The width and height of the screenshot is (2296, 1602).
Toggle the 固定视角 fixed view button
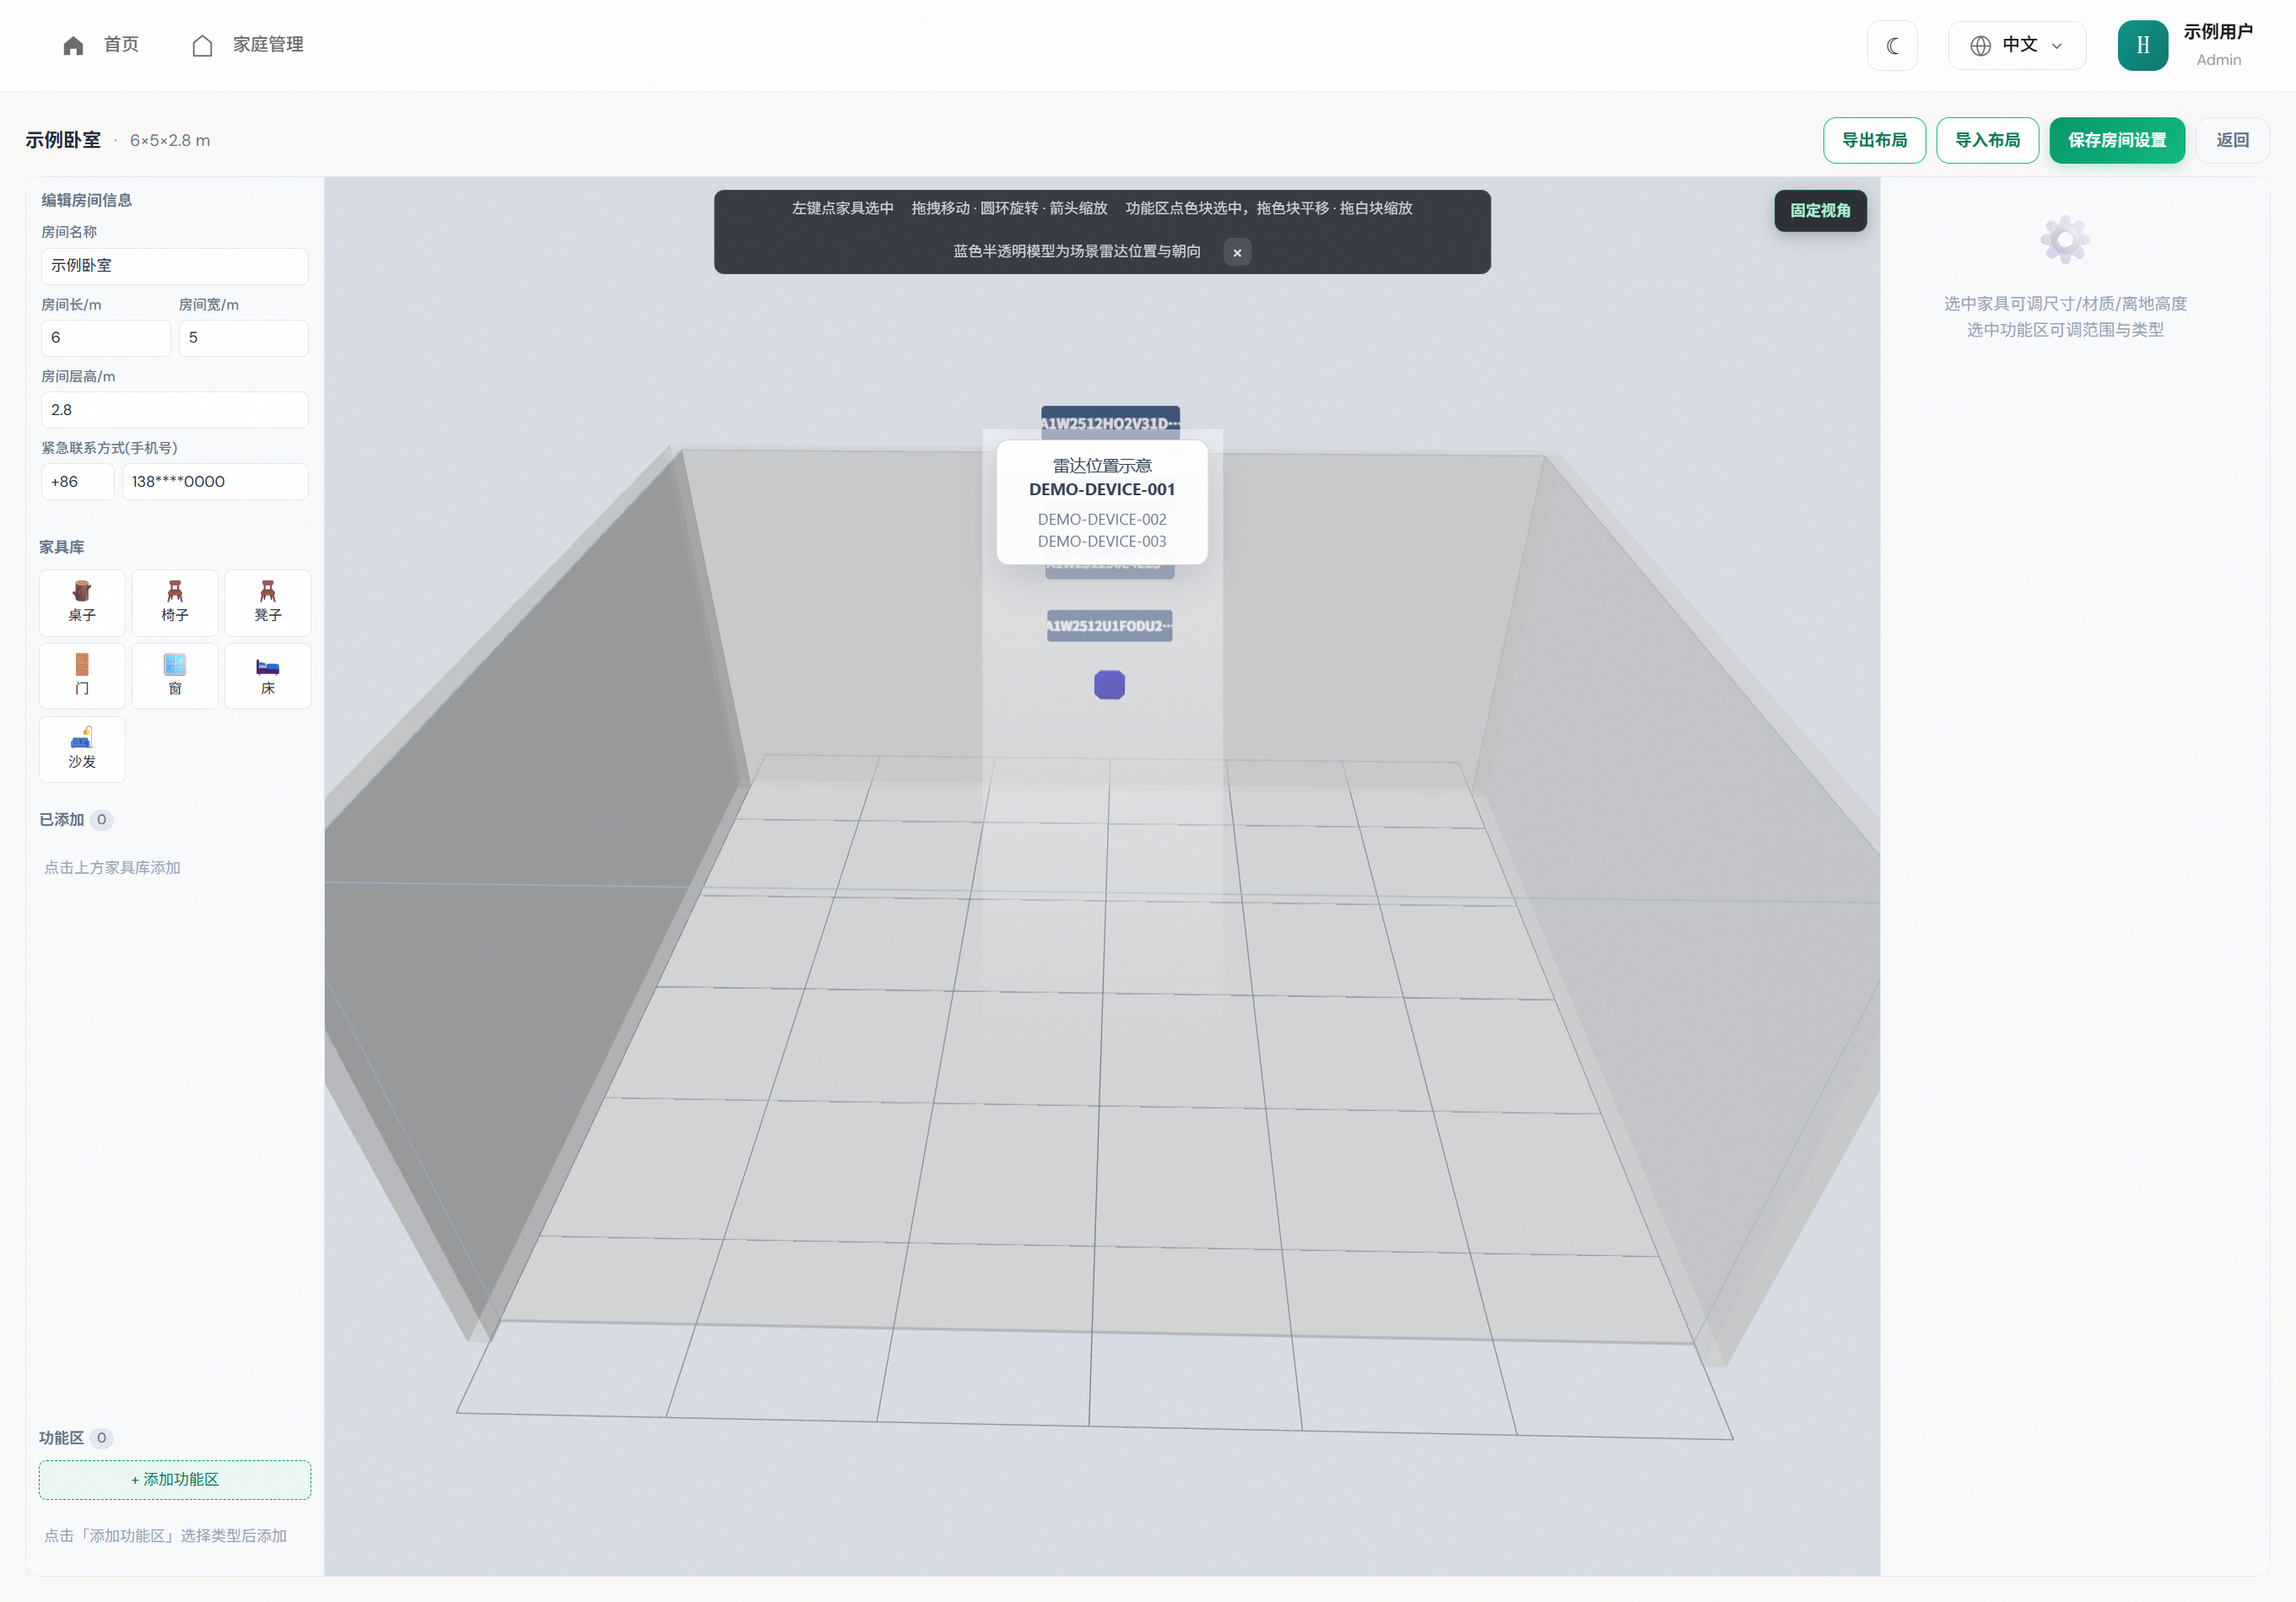coord(1820,210)
